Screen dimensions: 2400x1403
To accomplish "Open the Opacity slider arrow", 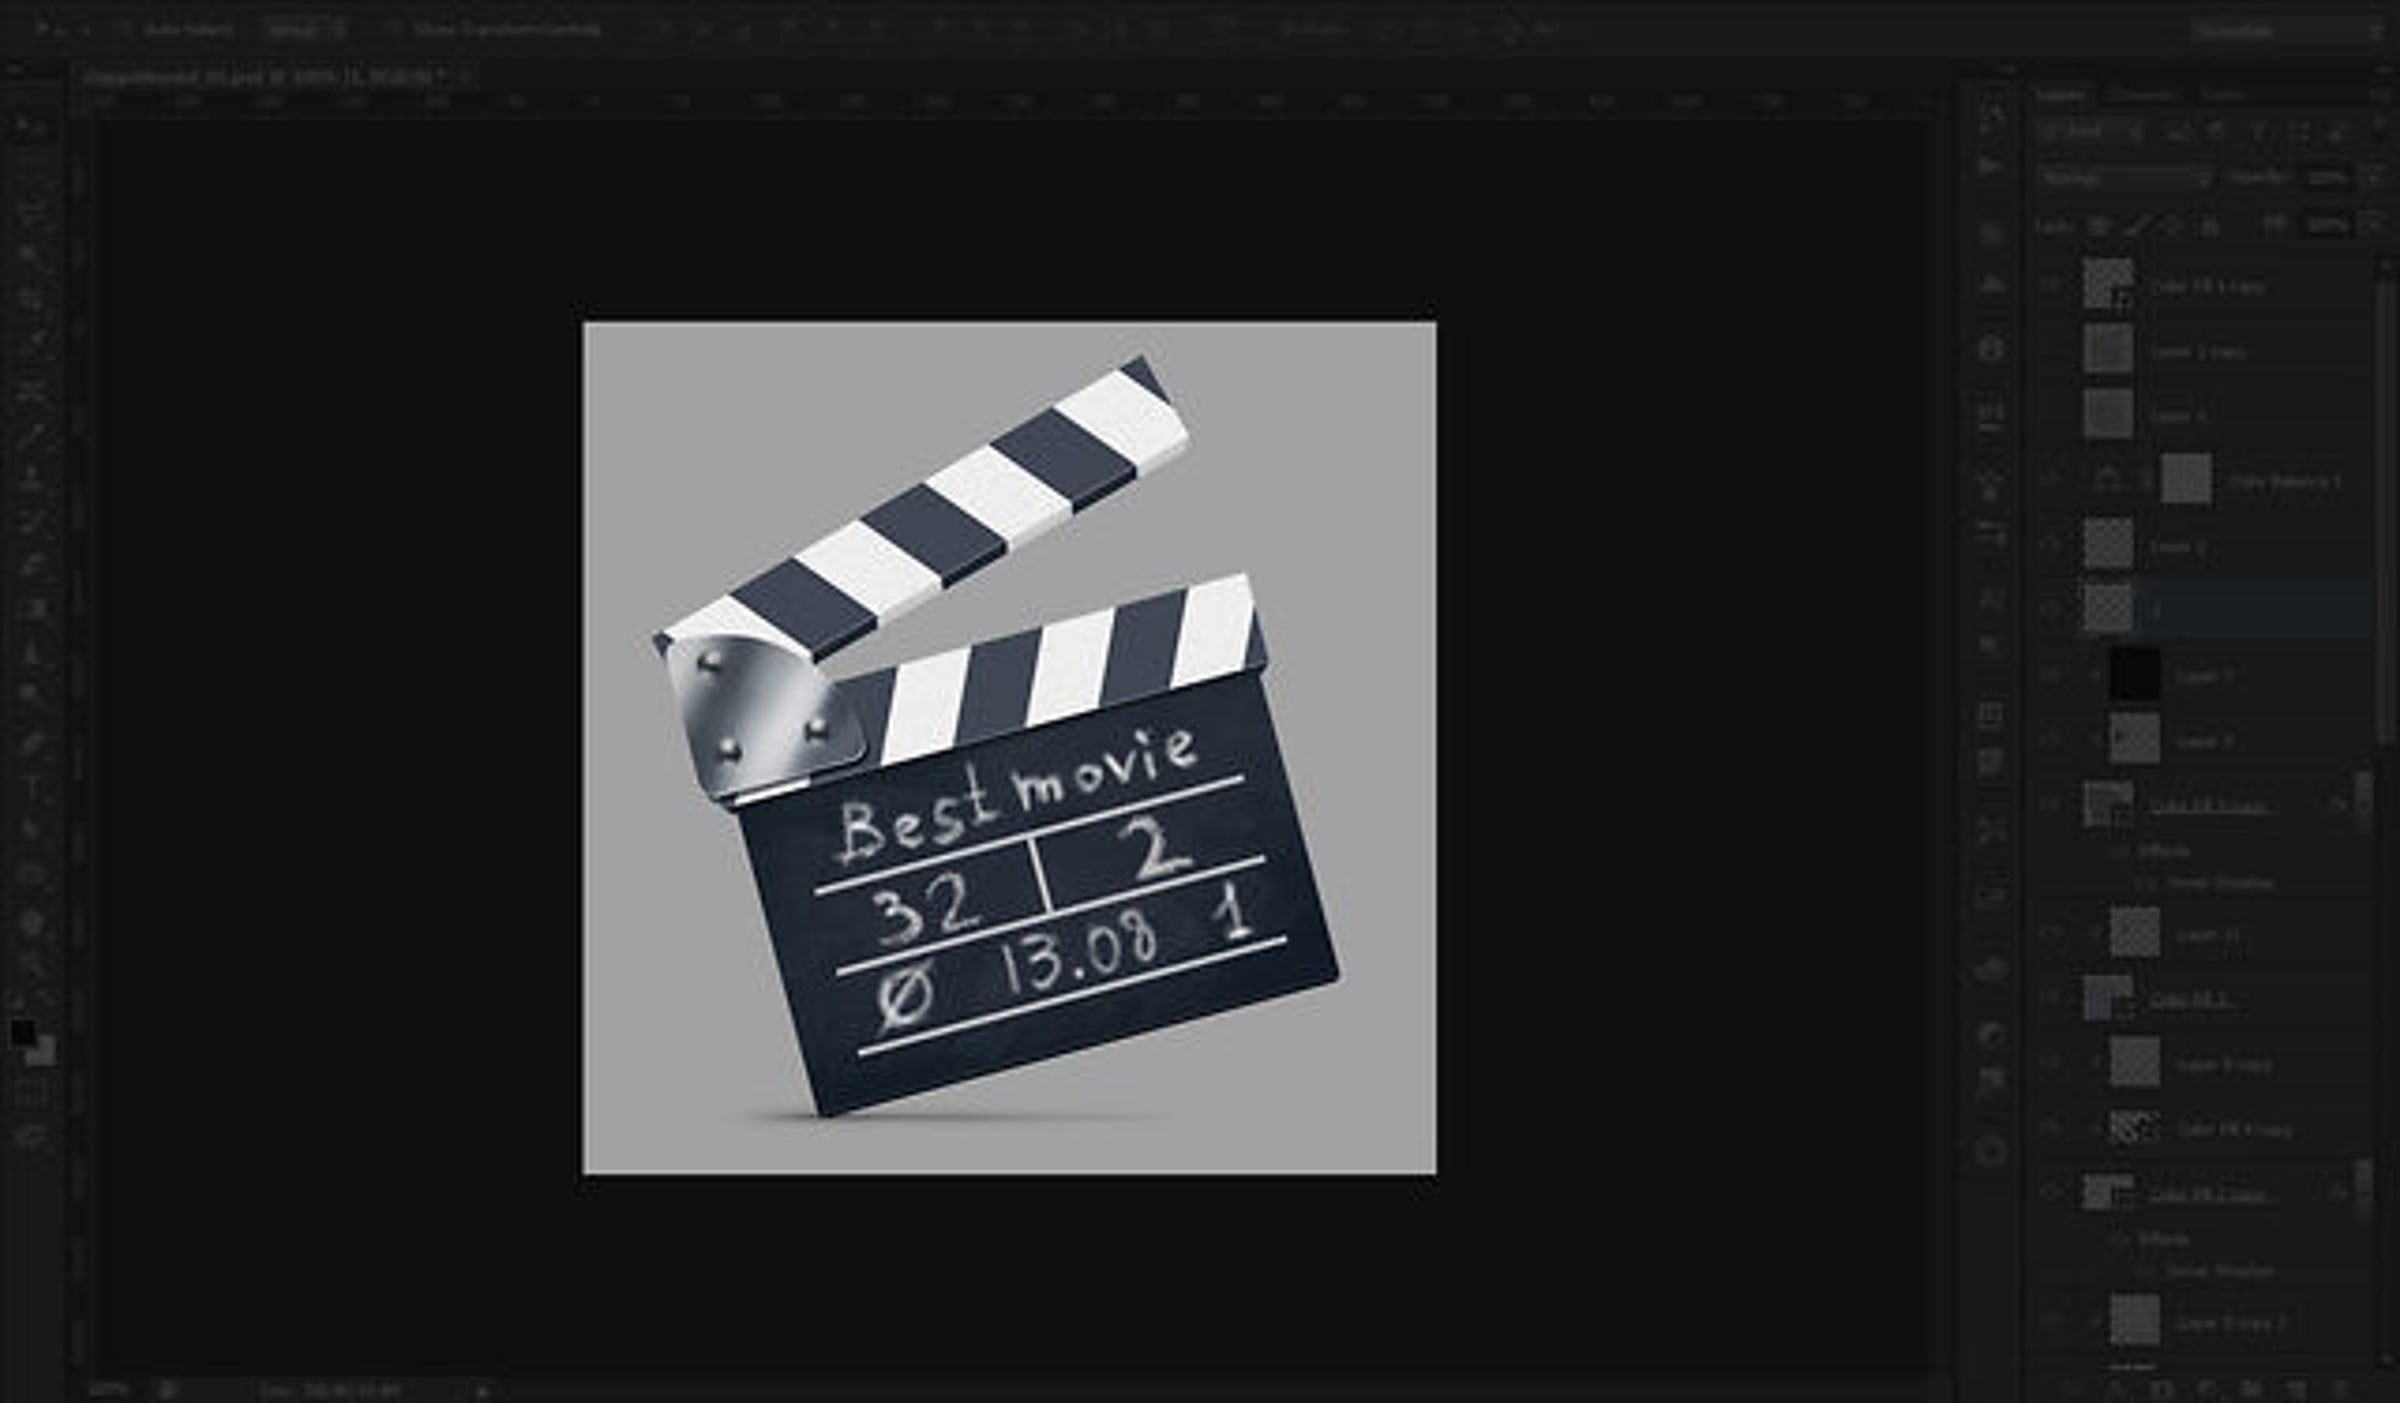I will click(x=2375, y=179).
